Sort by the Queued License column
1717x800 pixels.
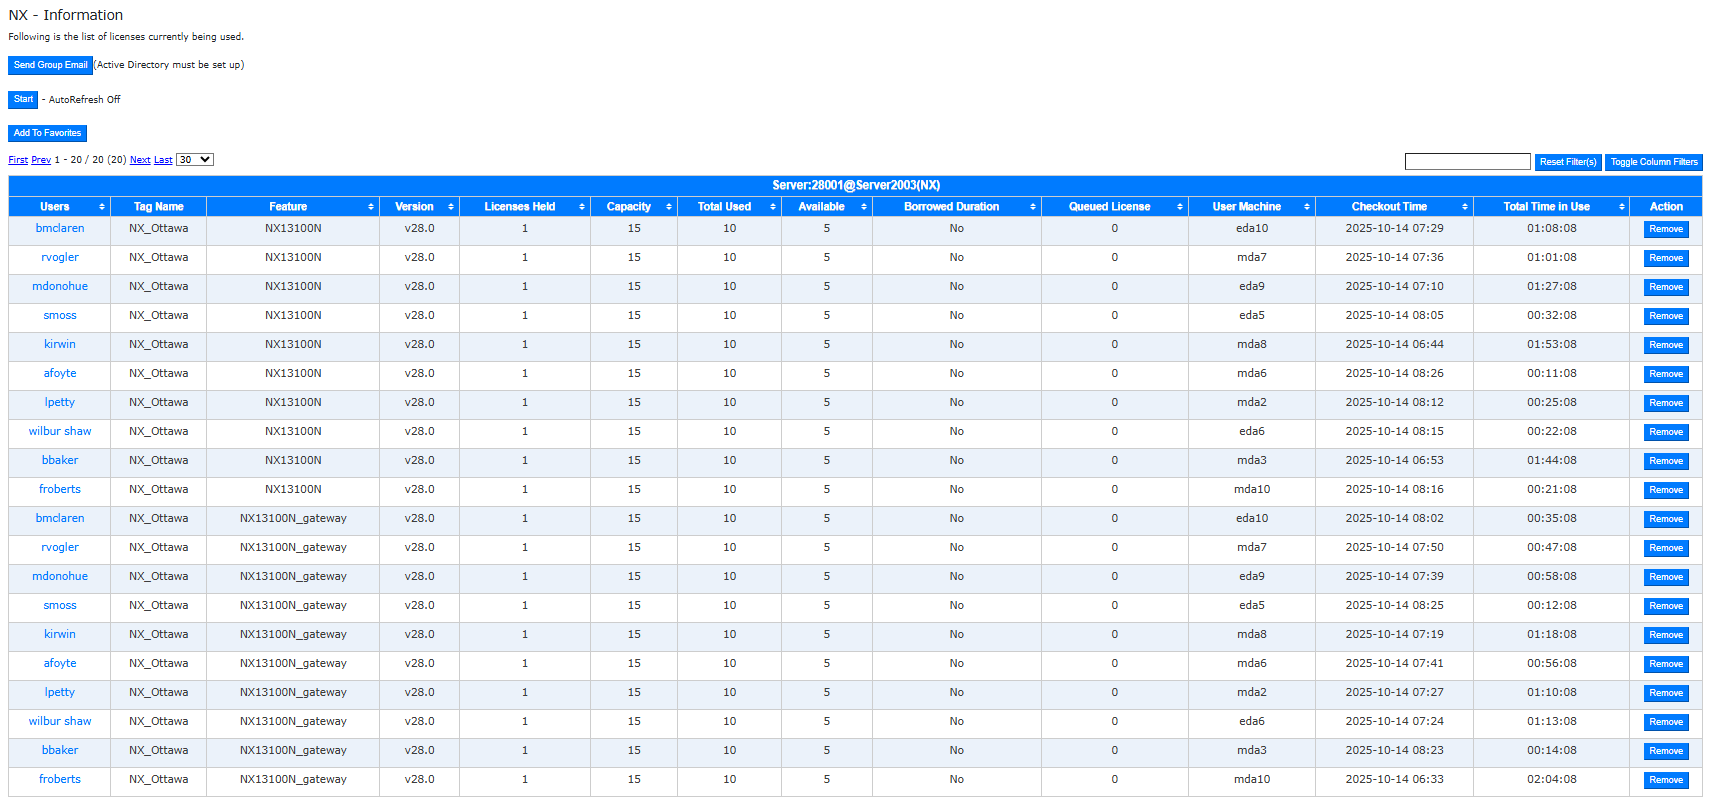click(1114, 207)
